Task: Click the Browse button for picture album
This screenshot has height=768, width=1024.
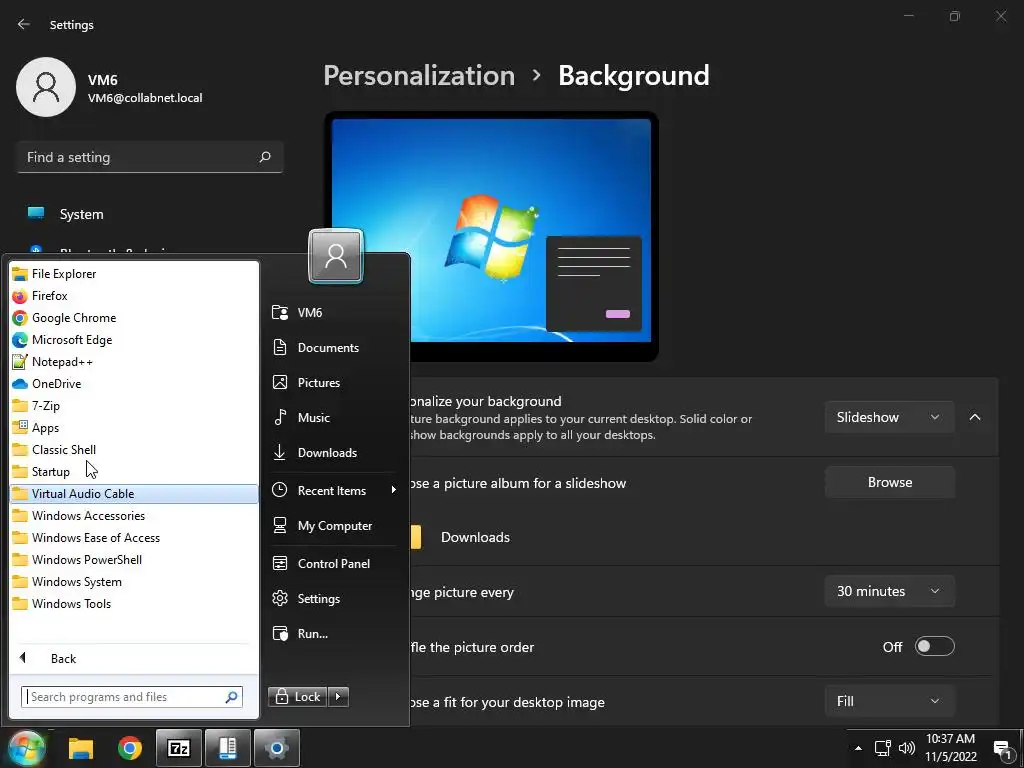Action: 889,483
